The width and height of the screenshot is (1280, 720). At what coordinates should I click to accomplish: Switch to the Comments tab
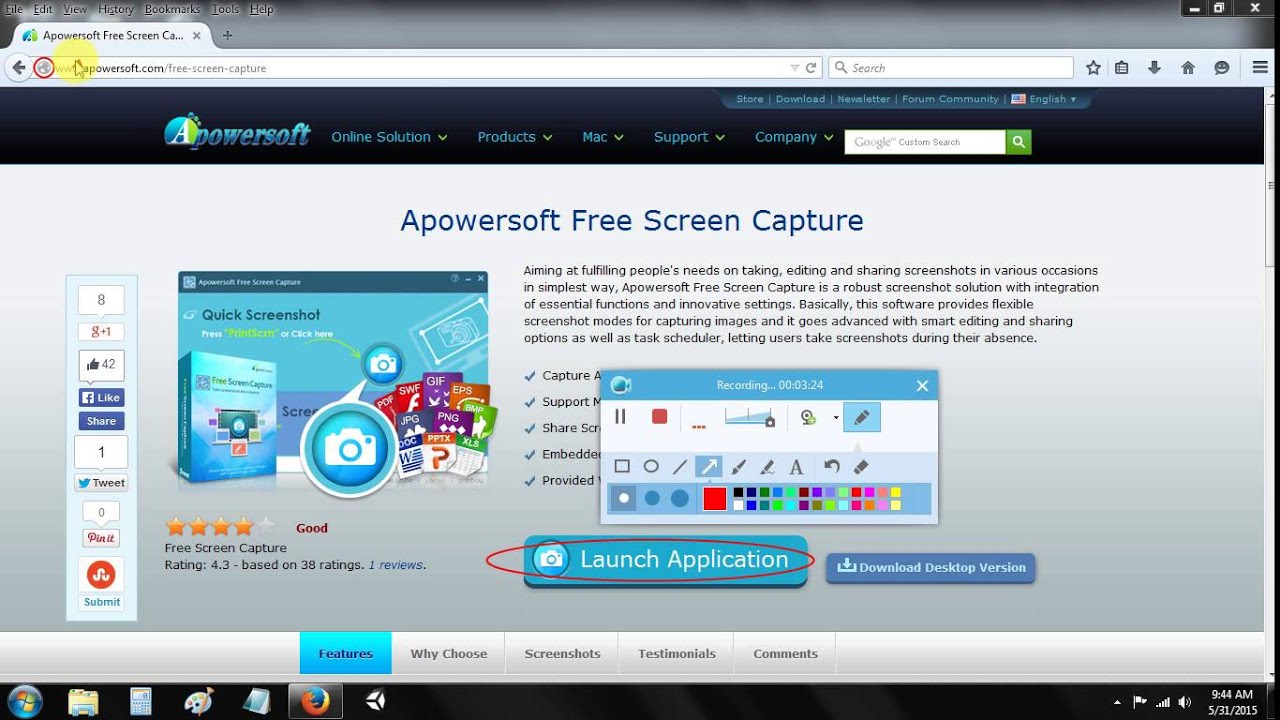785,653
